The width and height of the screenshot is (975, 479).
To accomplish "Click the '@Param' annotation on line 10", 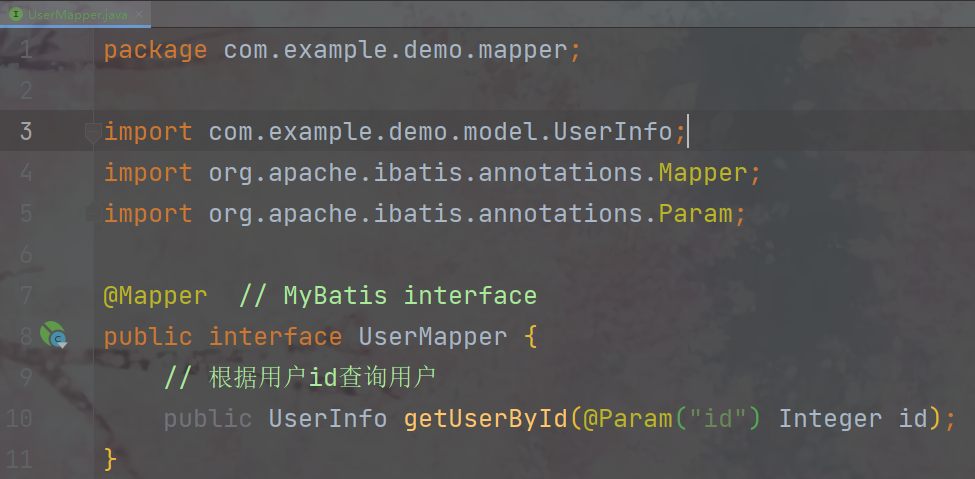I will pyautogui.click(x=627, y=418).
